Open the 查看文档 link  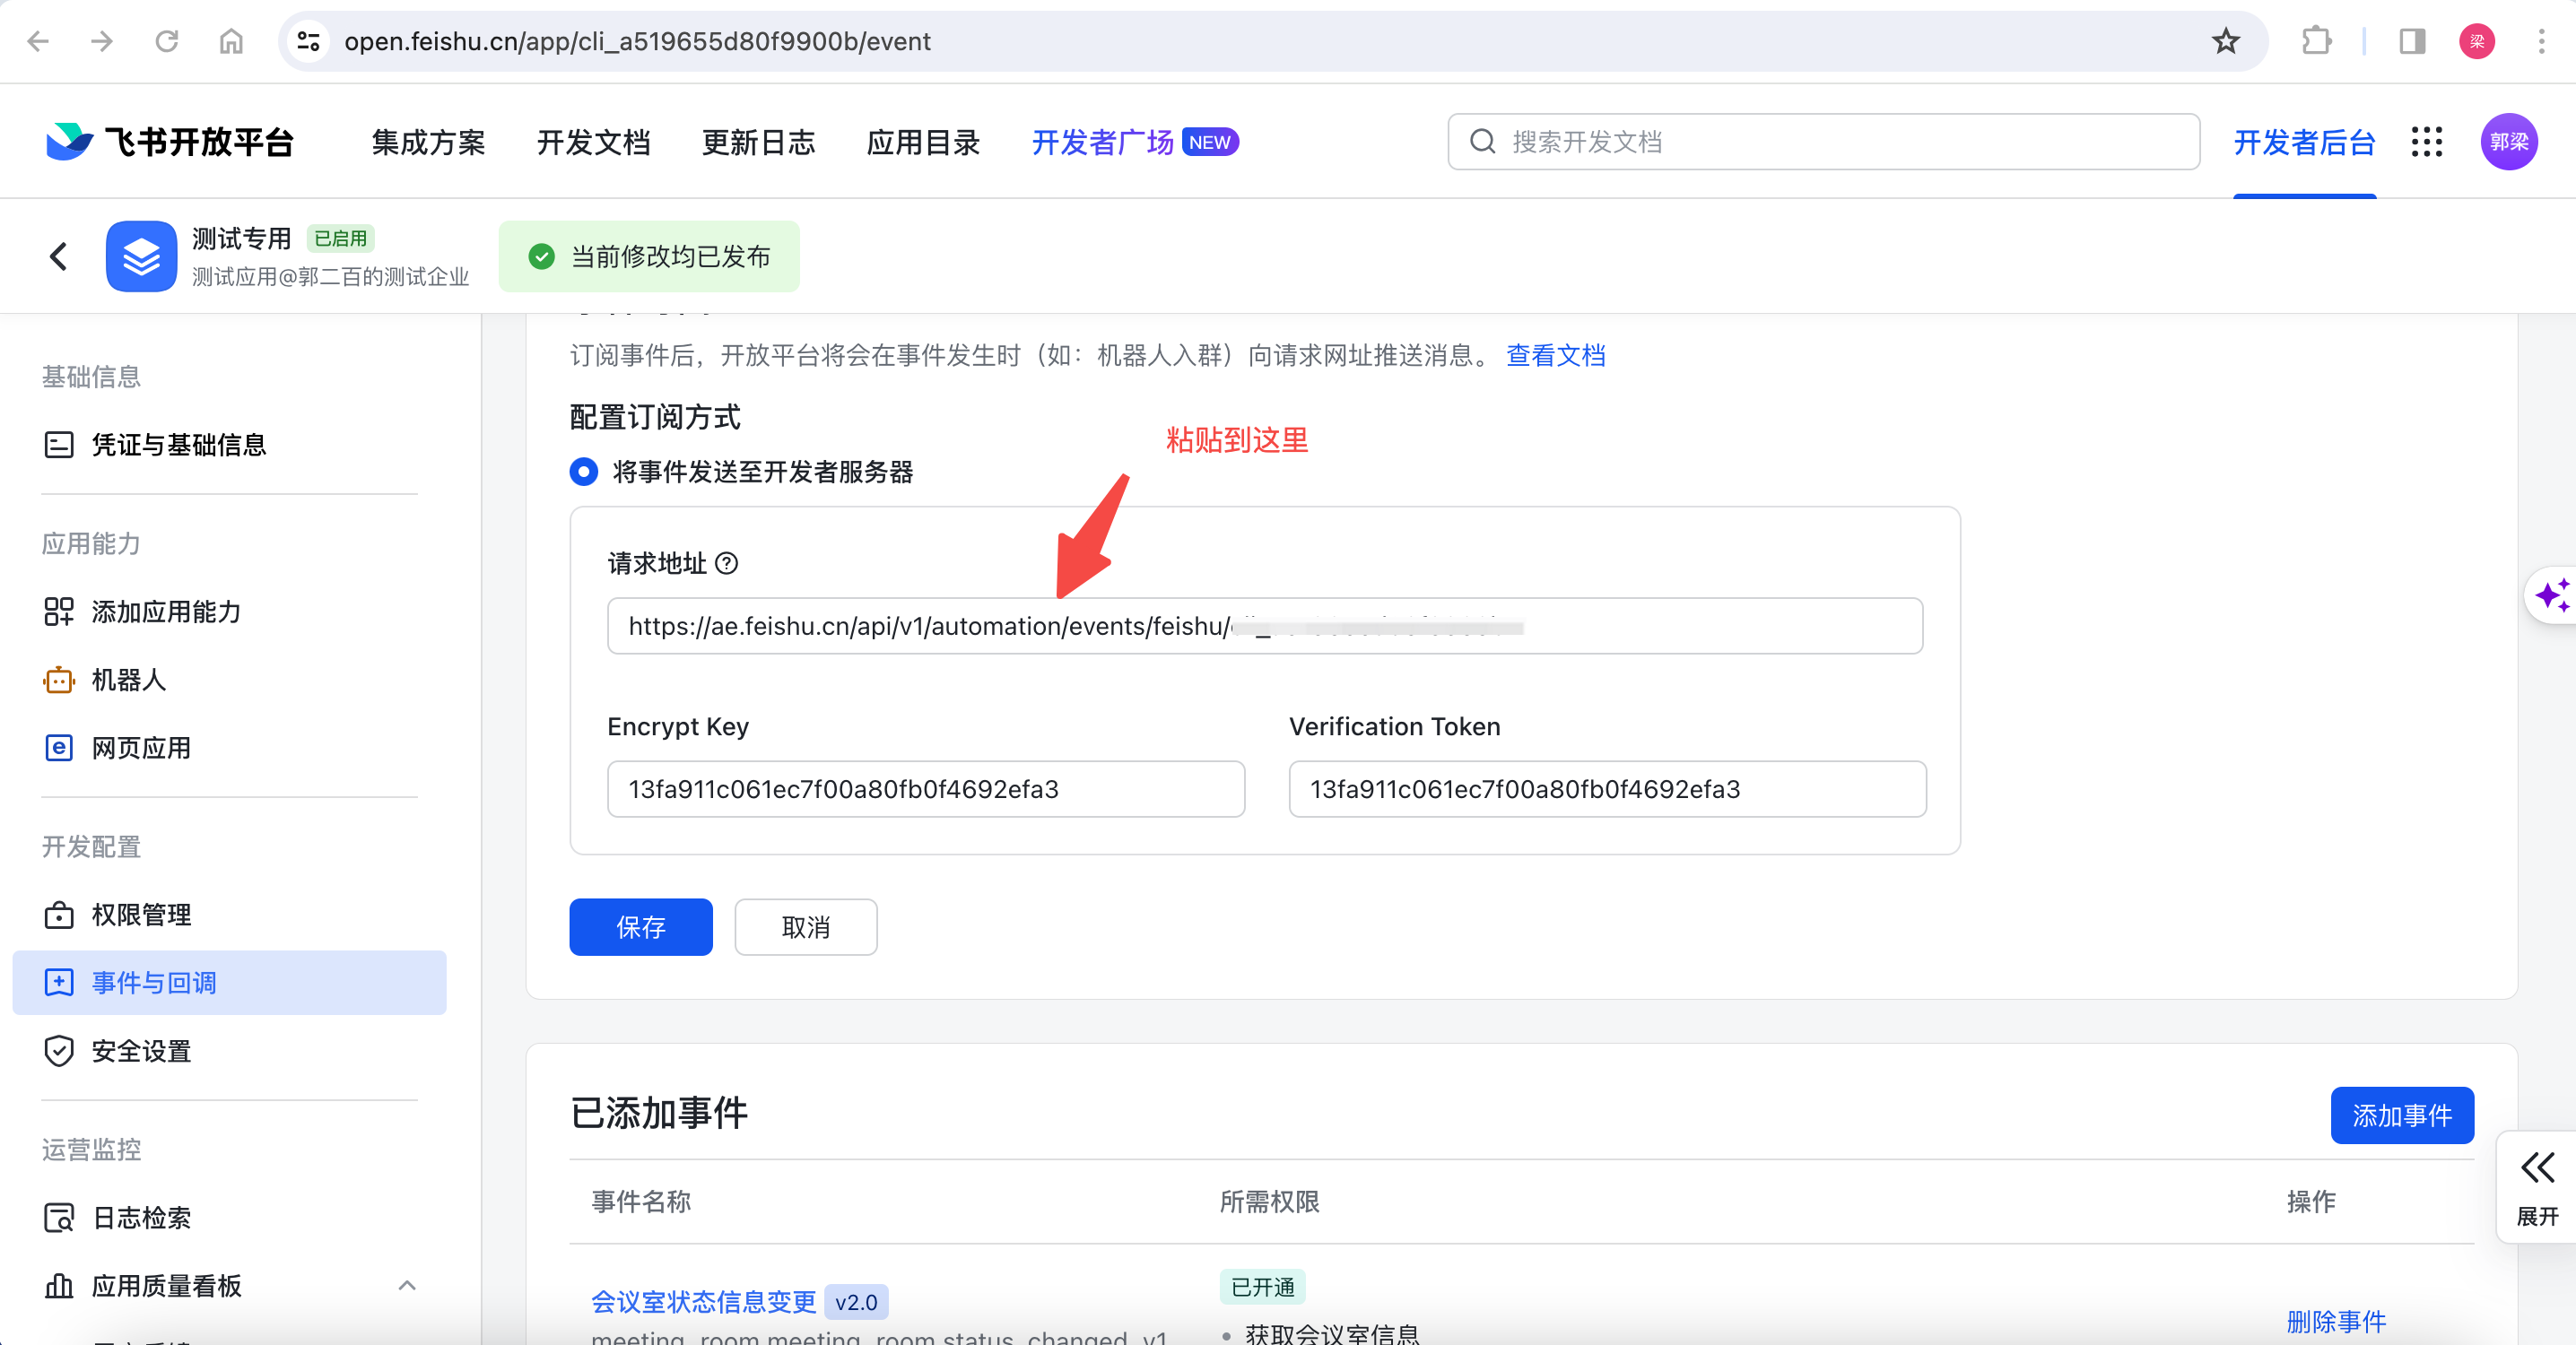click(x=1556, y=356)
